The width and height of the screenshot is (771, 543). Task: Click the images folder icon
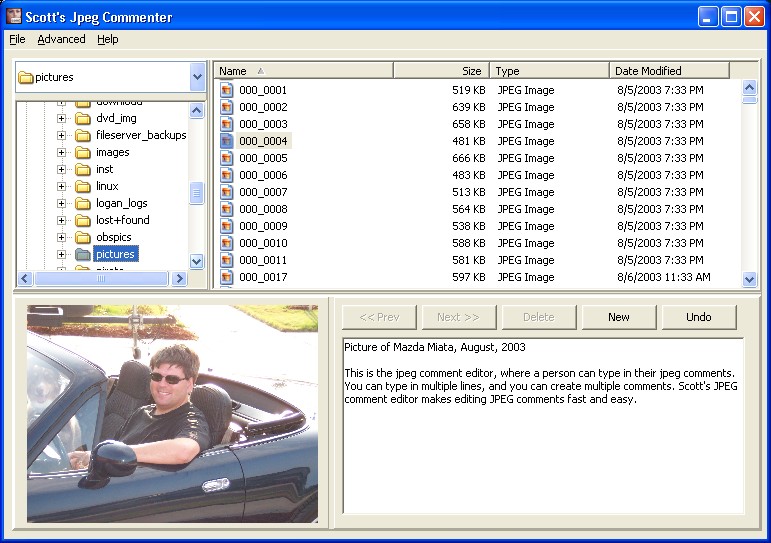(x=83, y=152)
